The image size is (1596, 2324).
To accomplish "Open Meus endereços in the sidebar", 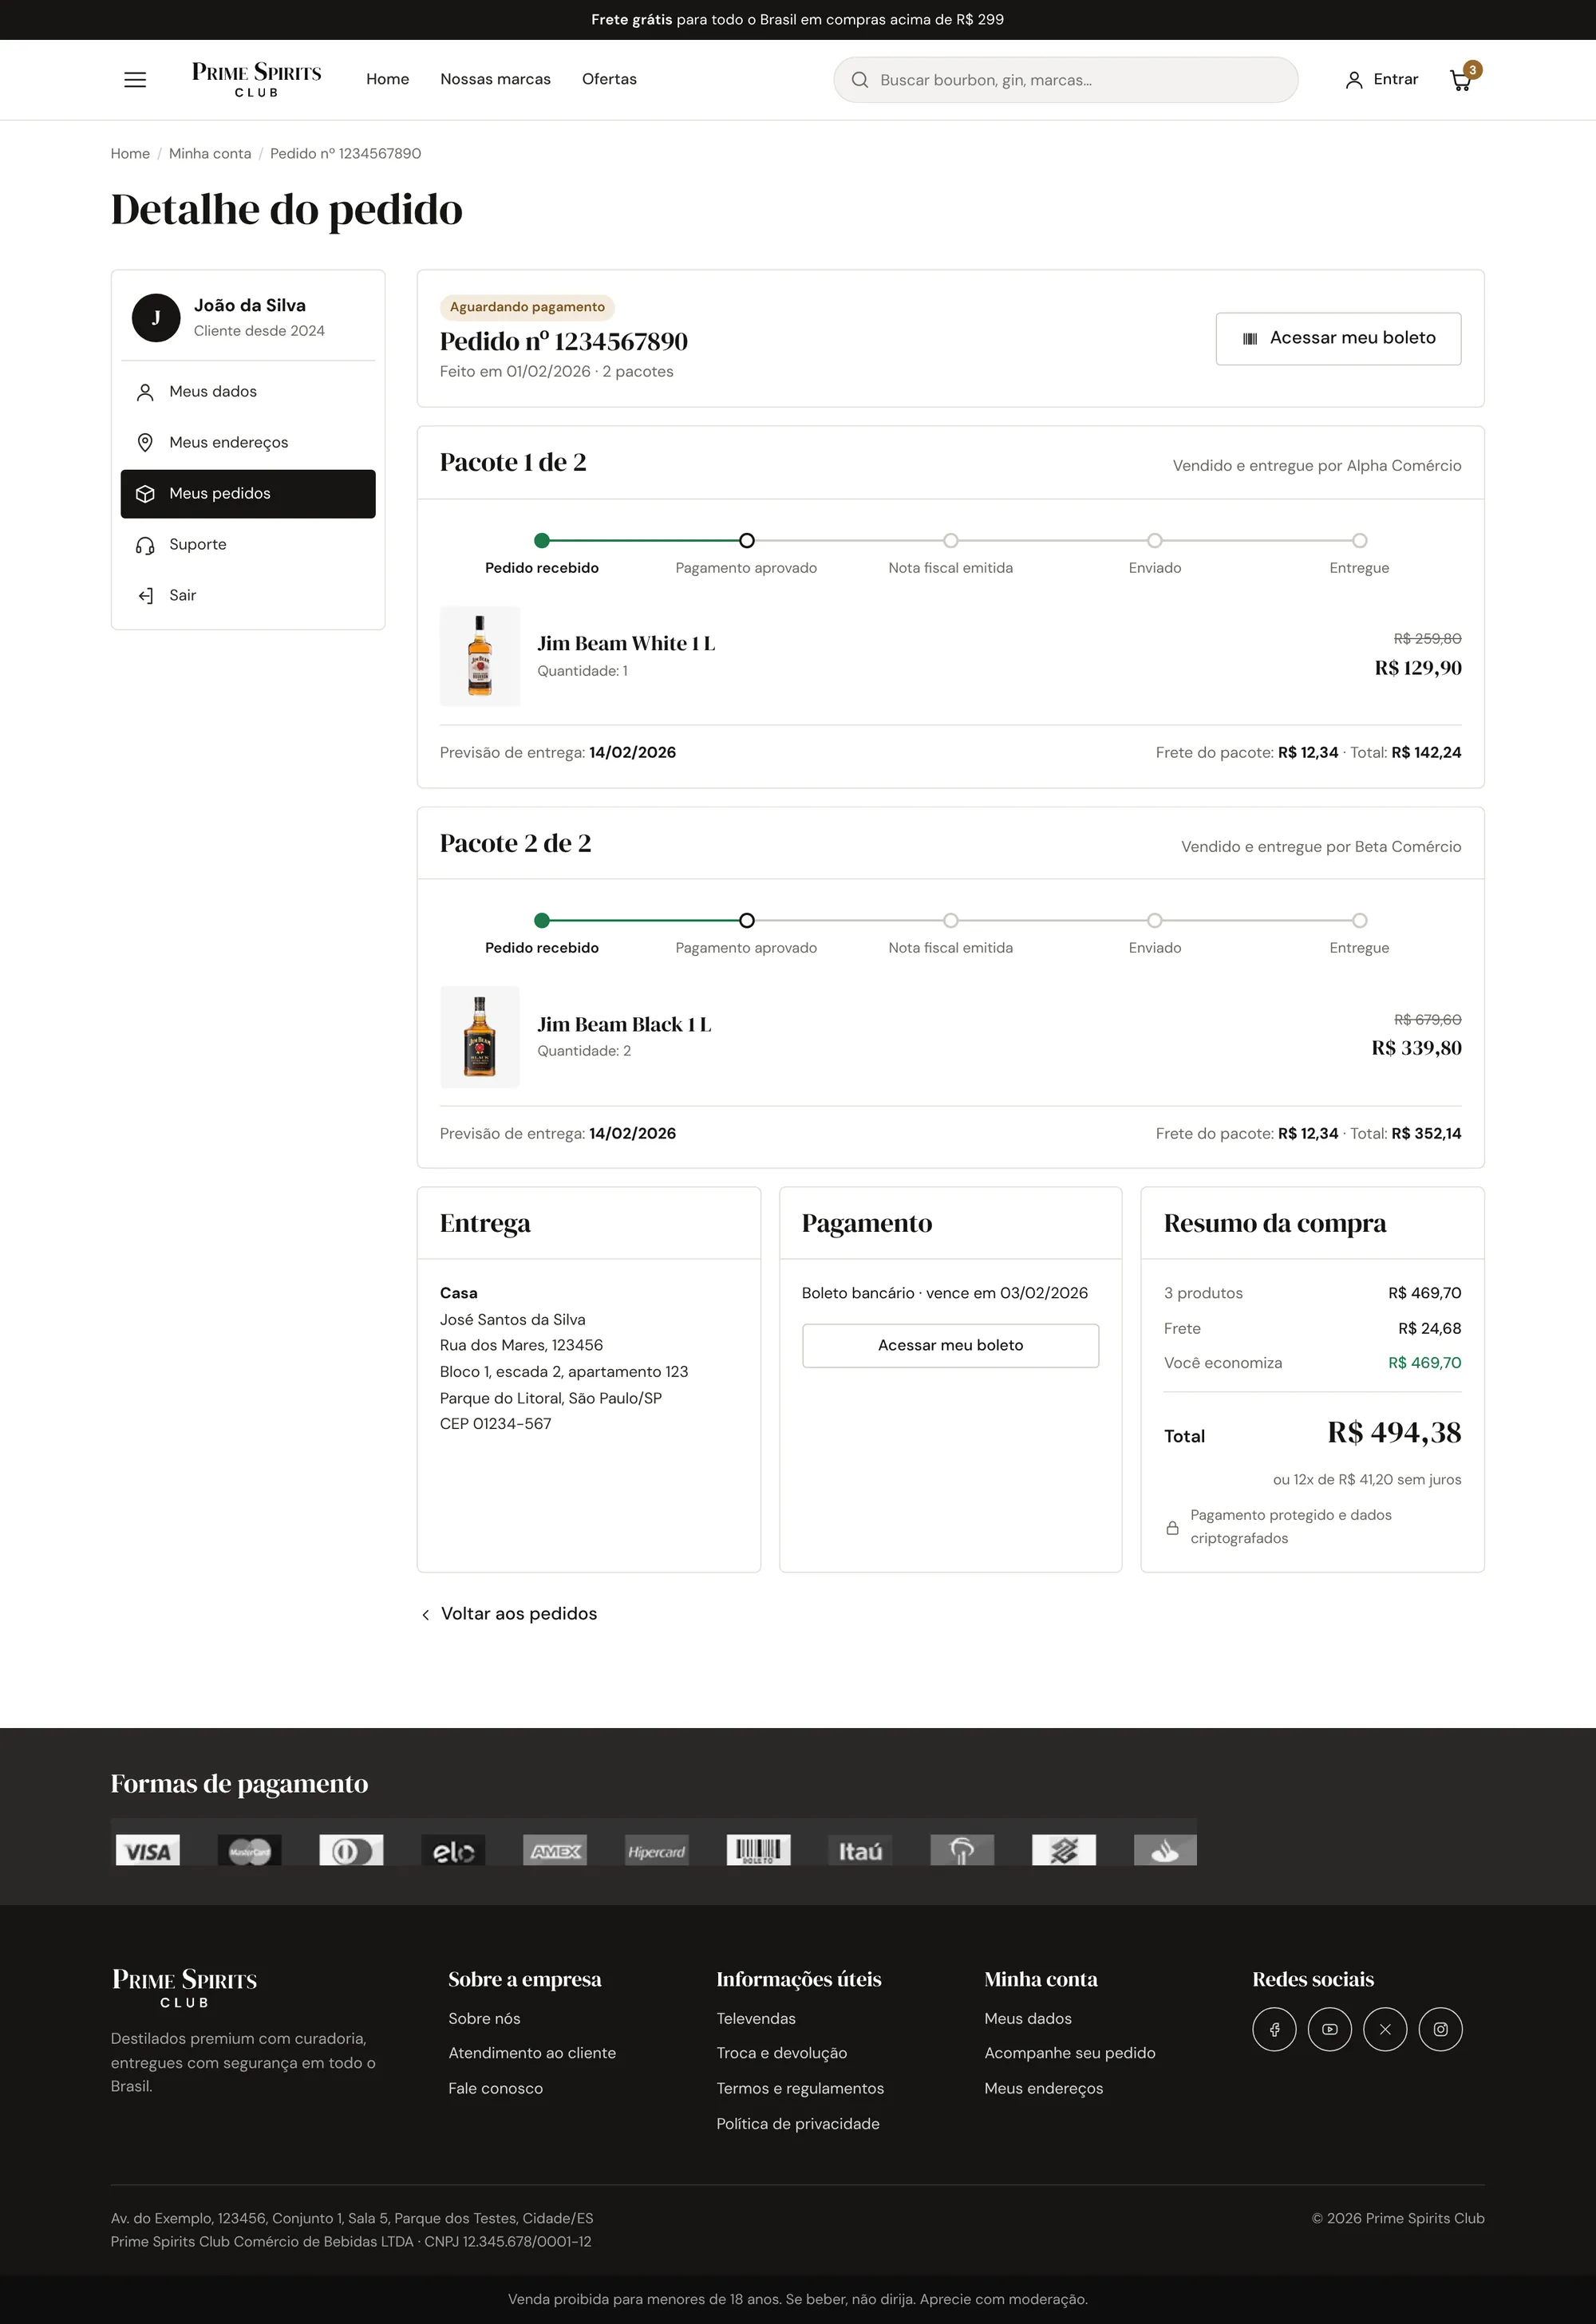I will tap(248, 443).
